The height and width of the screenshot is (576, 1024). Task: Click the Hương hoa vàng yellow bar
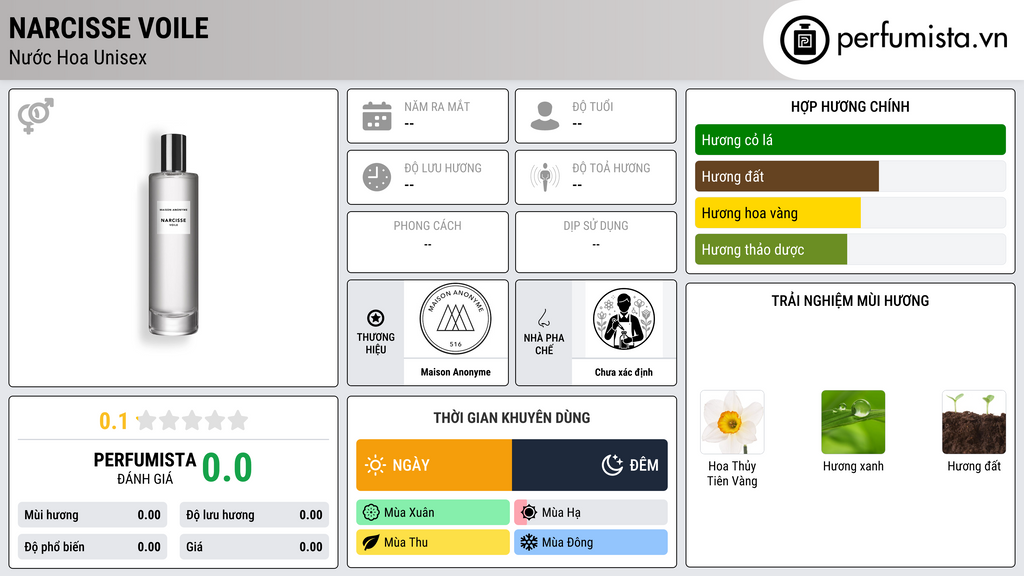point(778,213)
